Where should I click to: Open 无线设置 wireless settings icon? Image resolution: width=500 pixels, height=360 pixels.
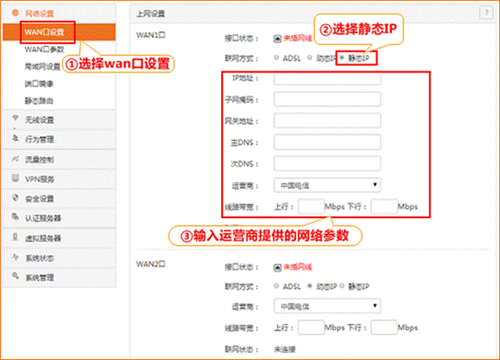click(x=15, y=118)
